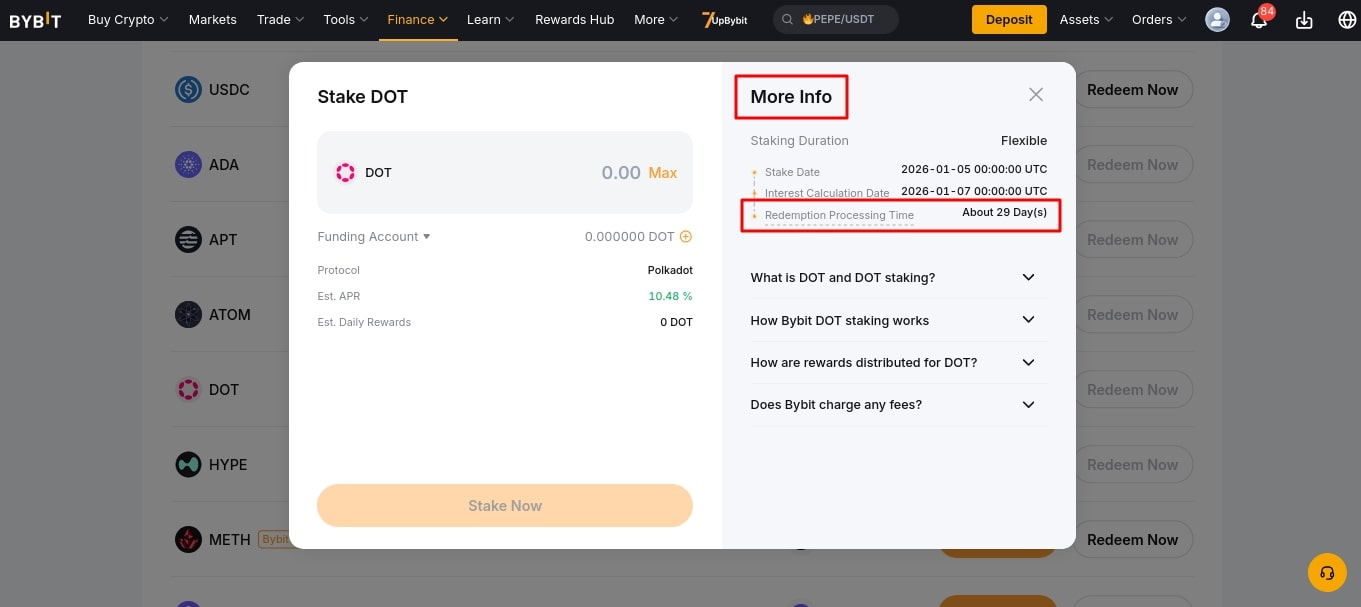This screenshot has width=1361, height=607.
Task: Click the 7UpBybit promo icon
Action: point(725,19)
